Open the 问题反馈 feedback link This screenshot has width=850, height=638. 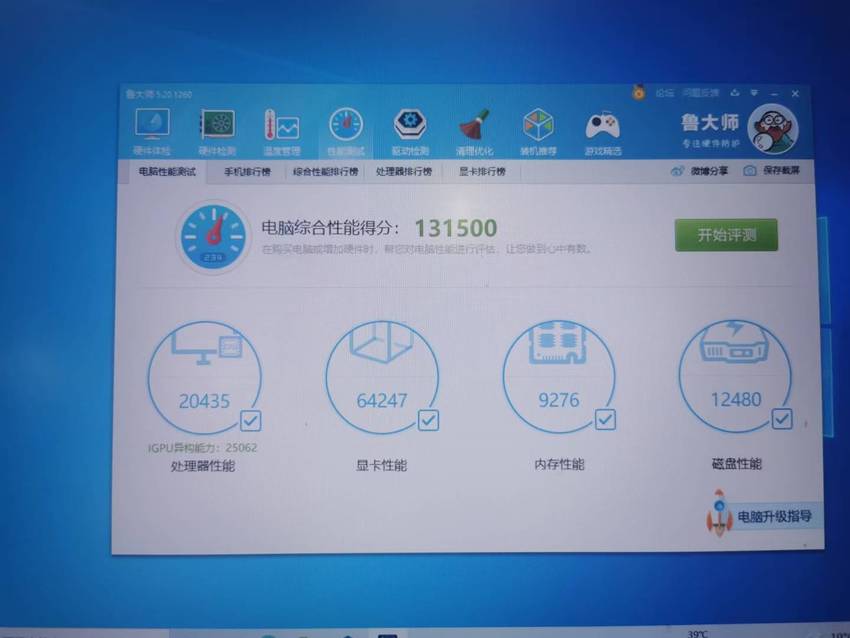click(x=700, y=93)
